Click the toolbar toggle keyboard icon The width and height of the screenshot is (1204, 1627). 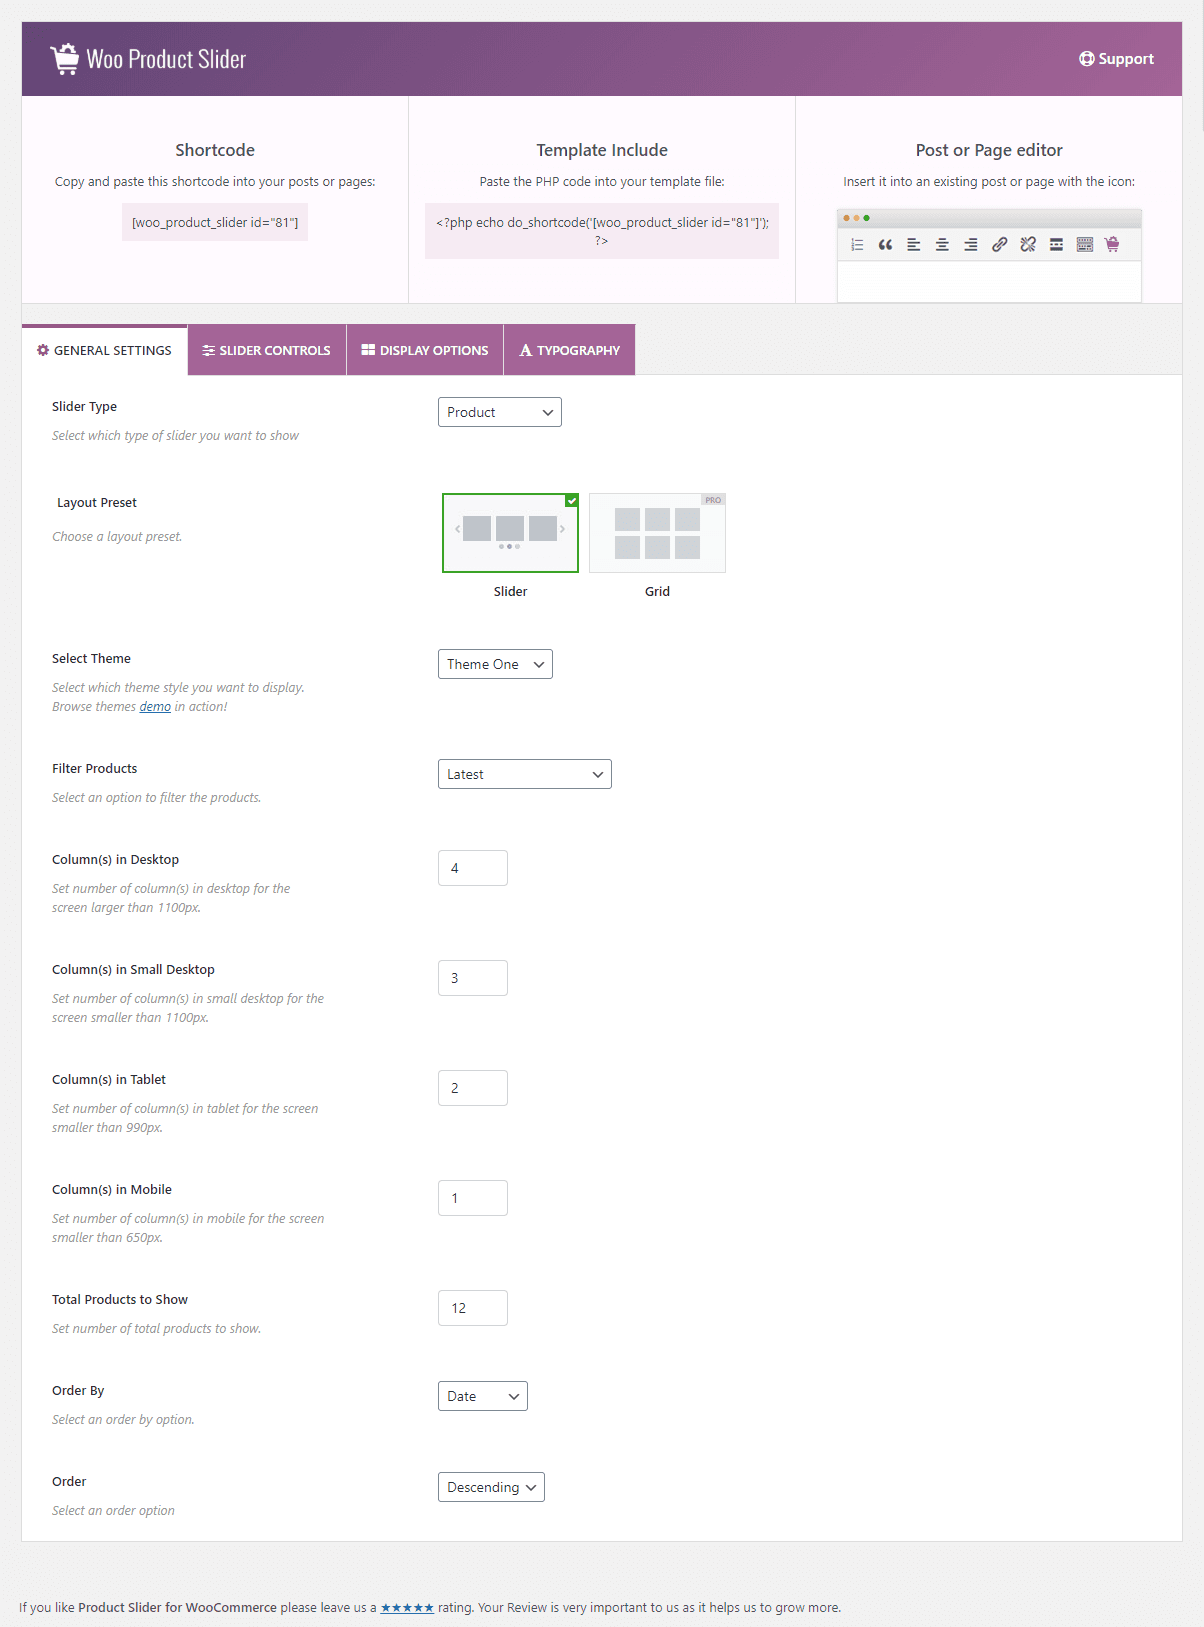[1085, 245]
